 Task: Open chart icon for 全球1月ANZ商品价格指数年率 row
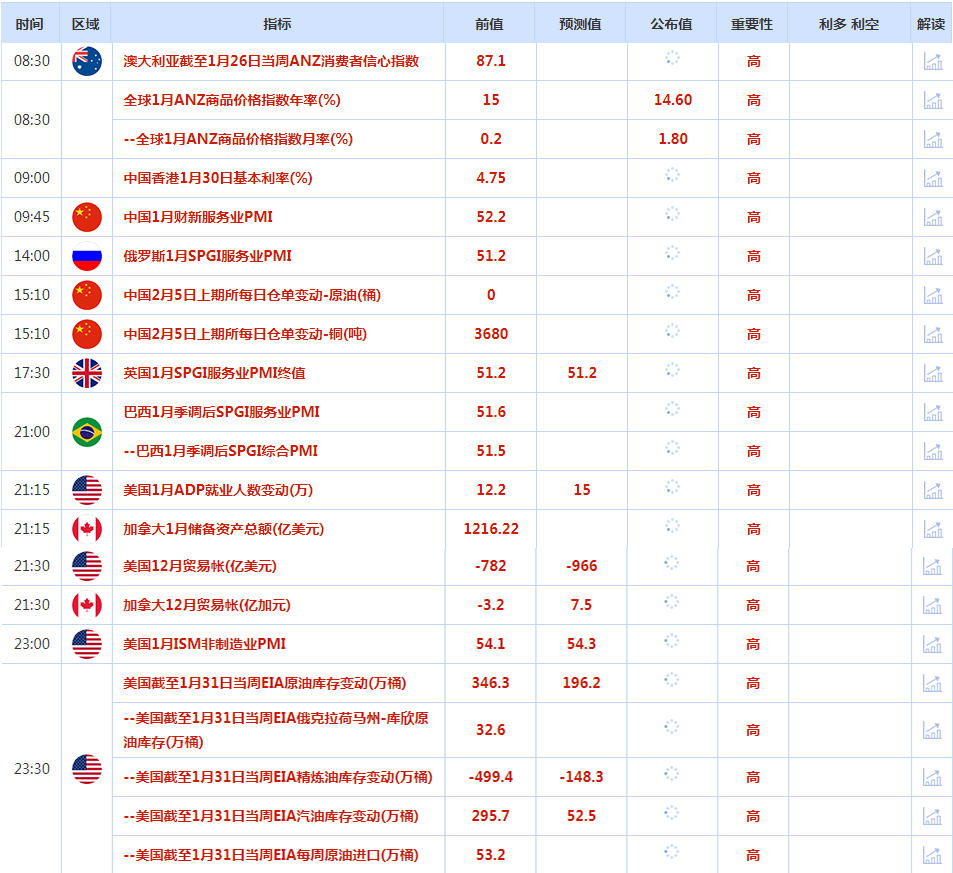click(x=933, y=100)
